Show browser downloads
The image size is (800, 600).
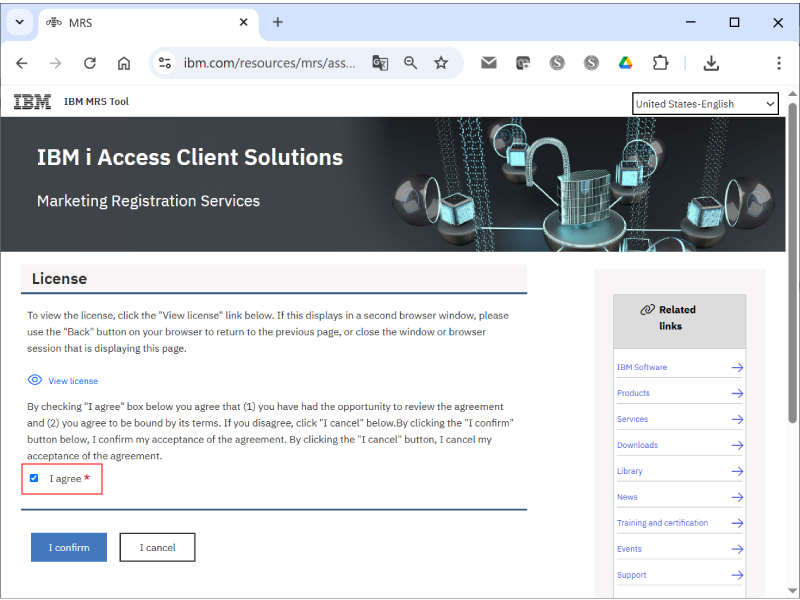[x=711, y=63]
